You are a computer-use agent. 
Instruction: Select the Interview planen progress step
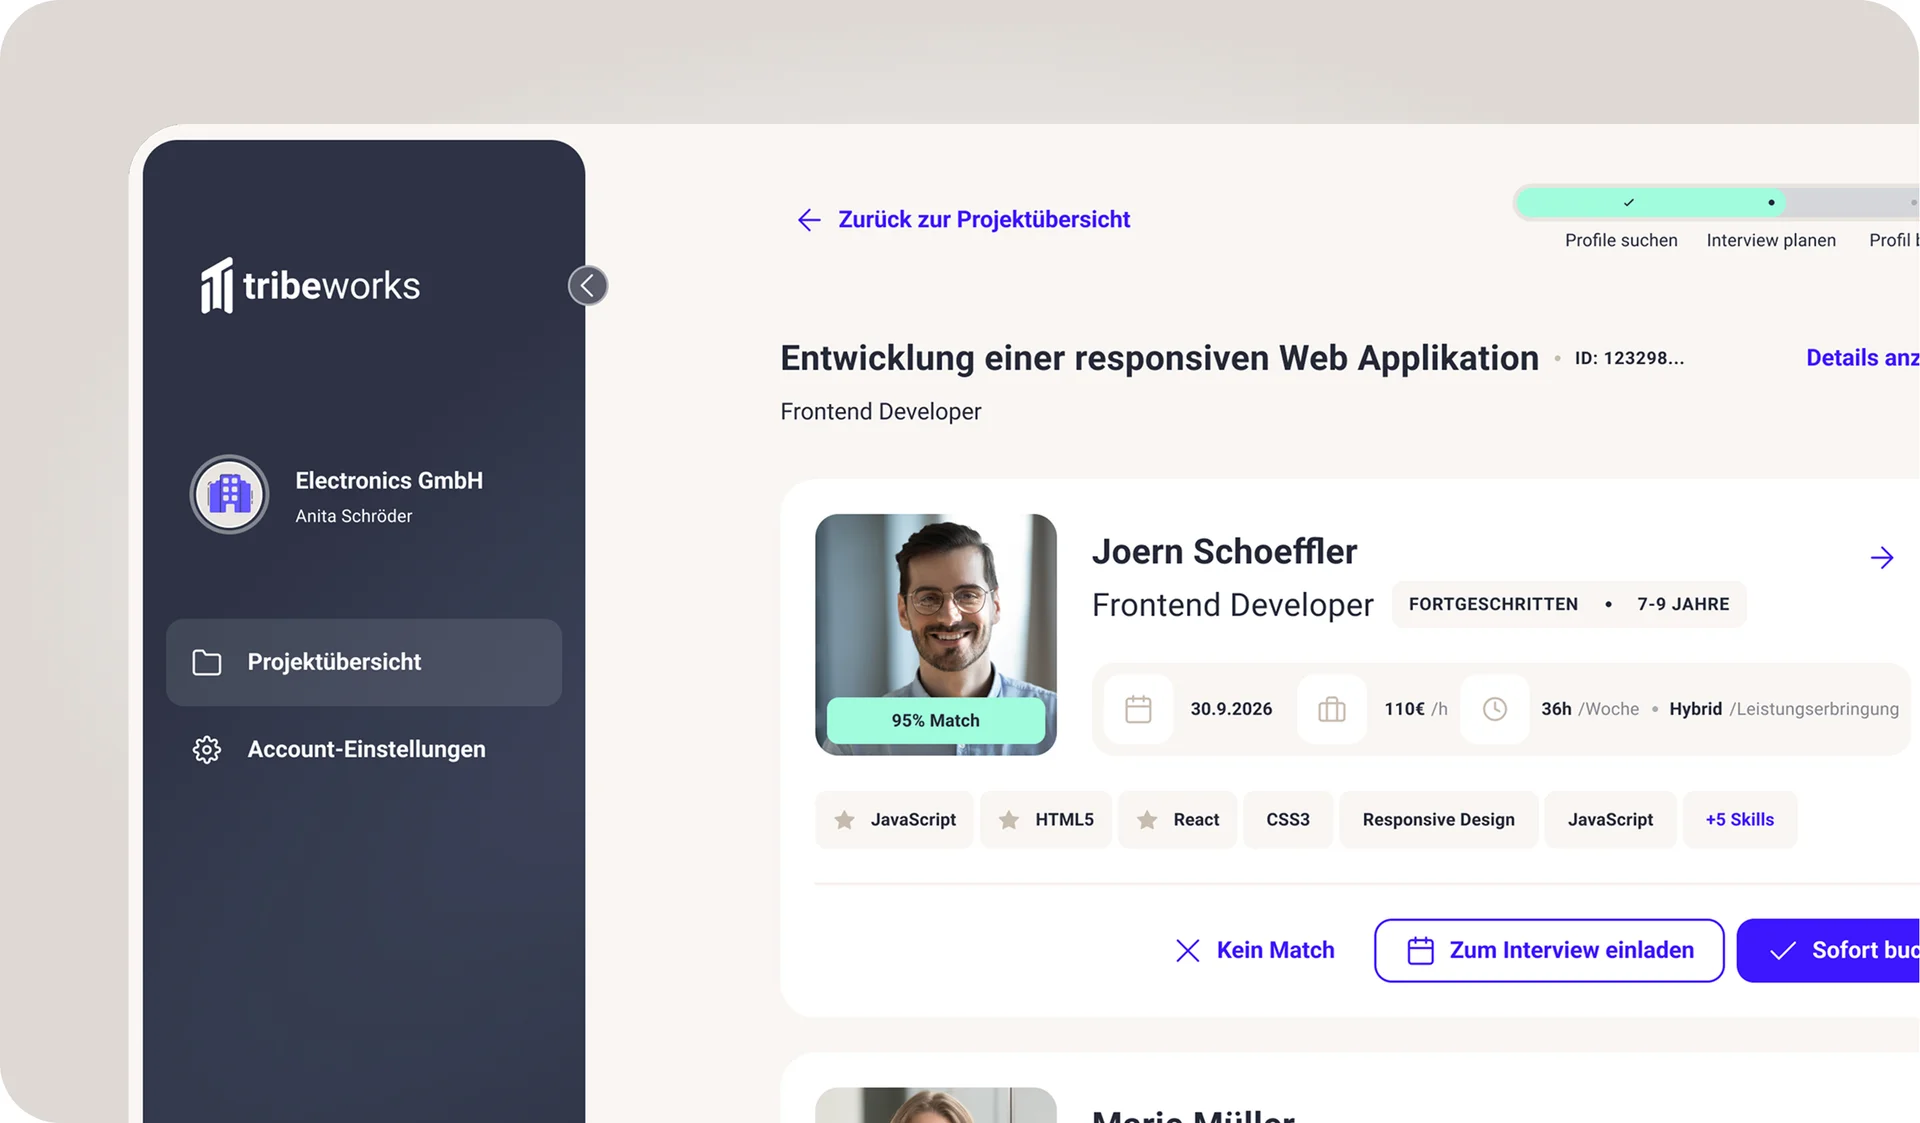pyautogui.click(x=1771, y=240)
